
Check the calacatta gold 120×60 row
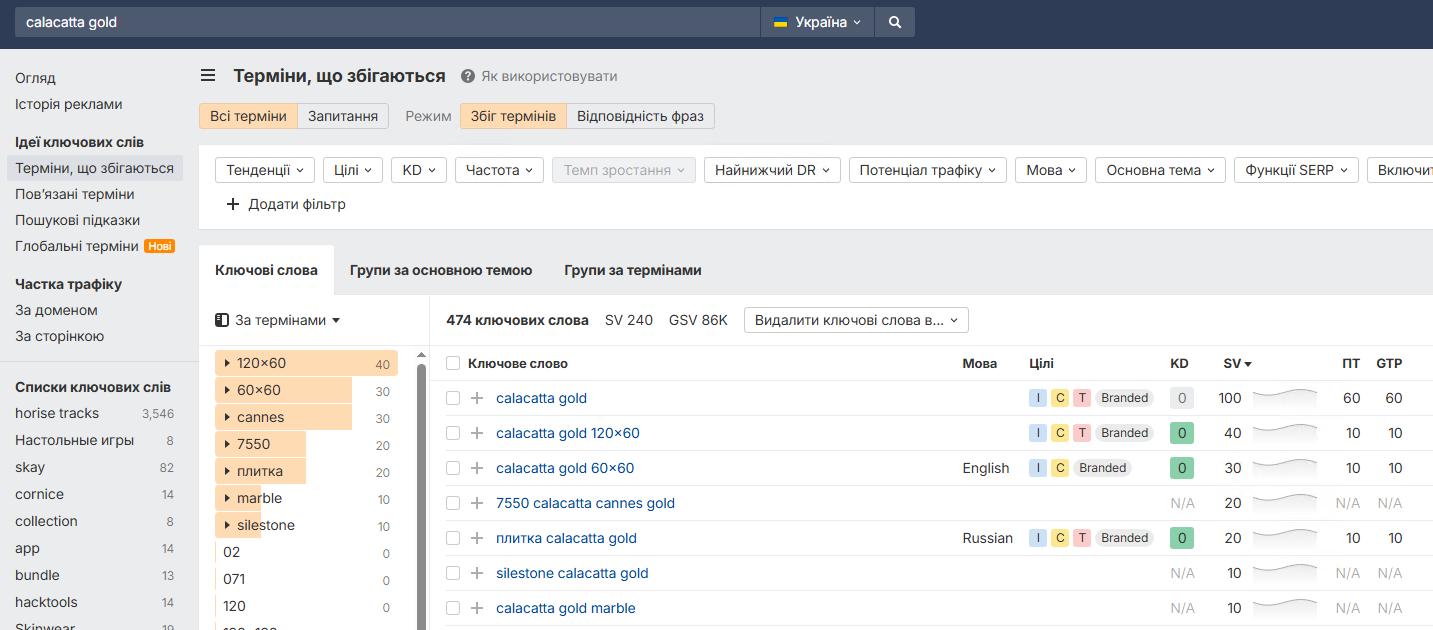[x=453, y=433]
